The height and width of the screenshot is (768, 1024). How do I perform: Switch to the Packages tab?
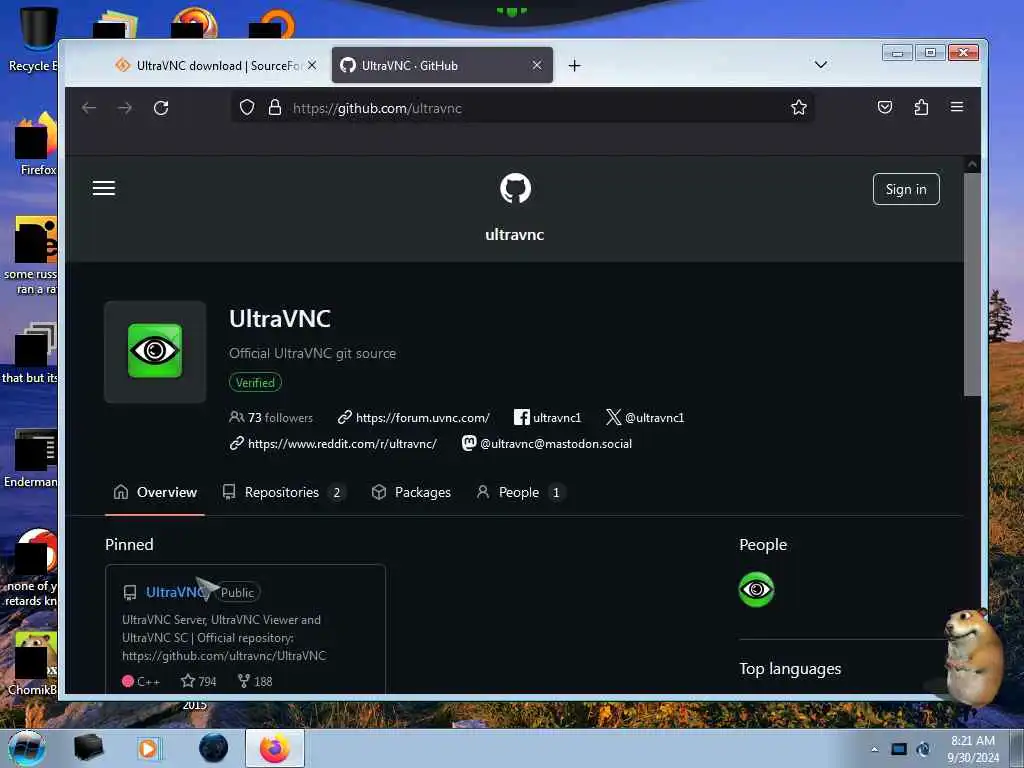pos(411,492)
